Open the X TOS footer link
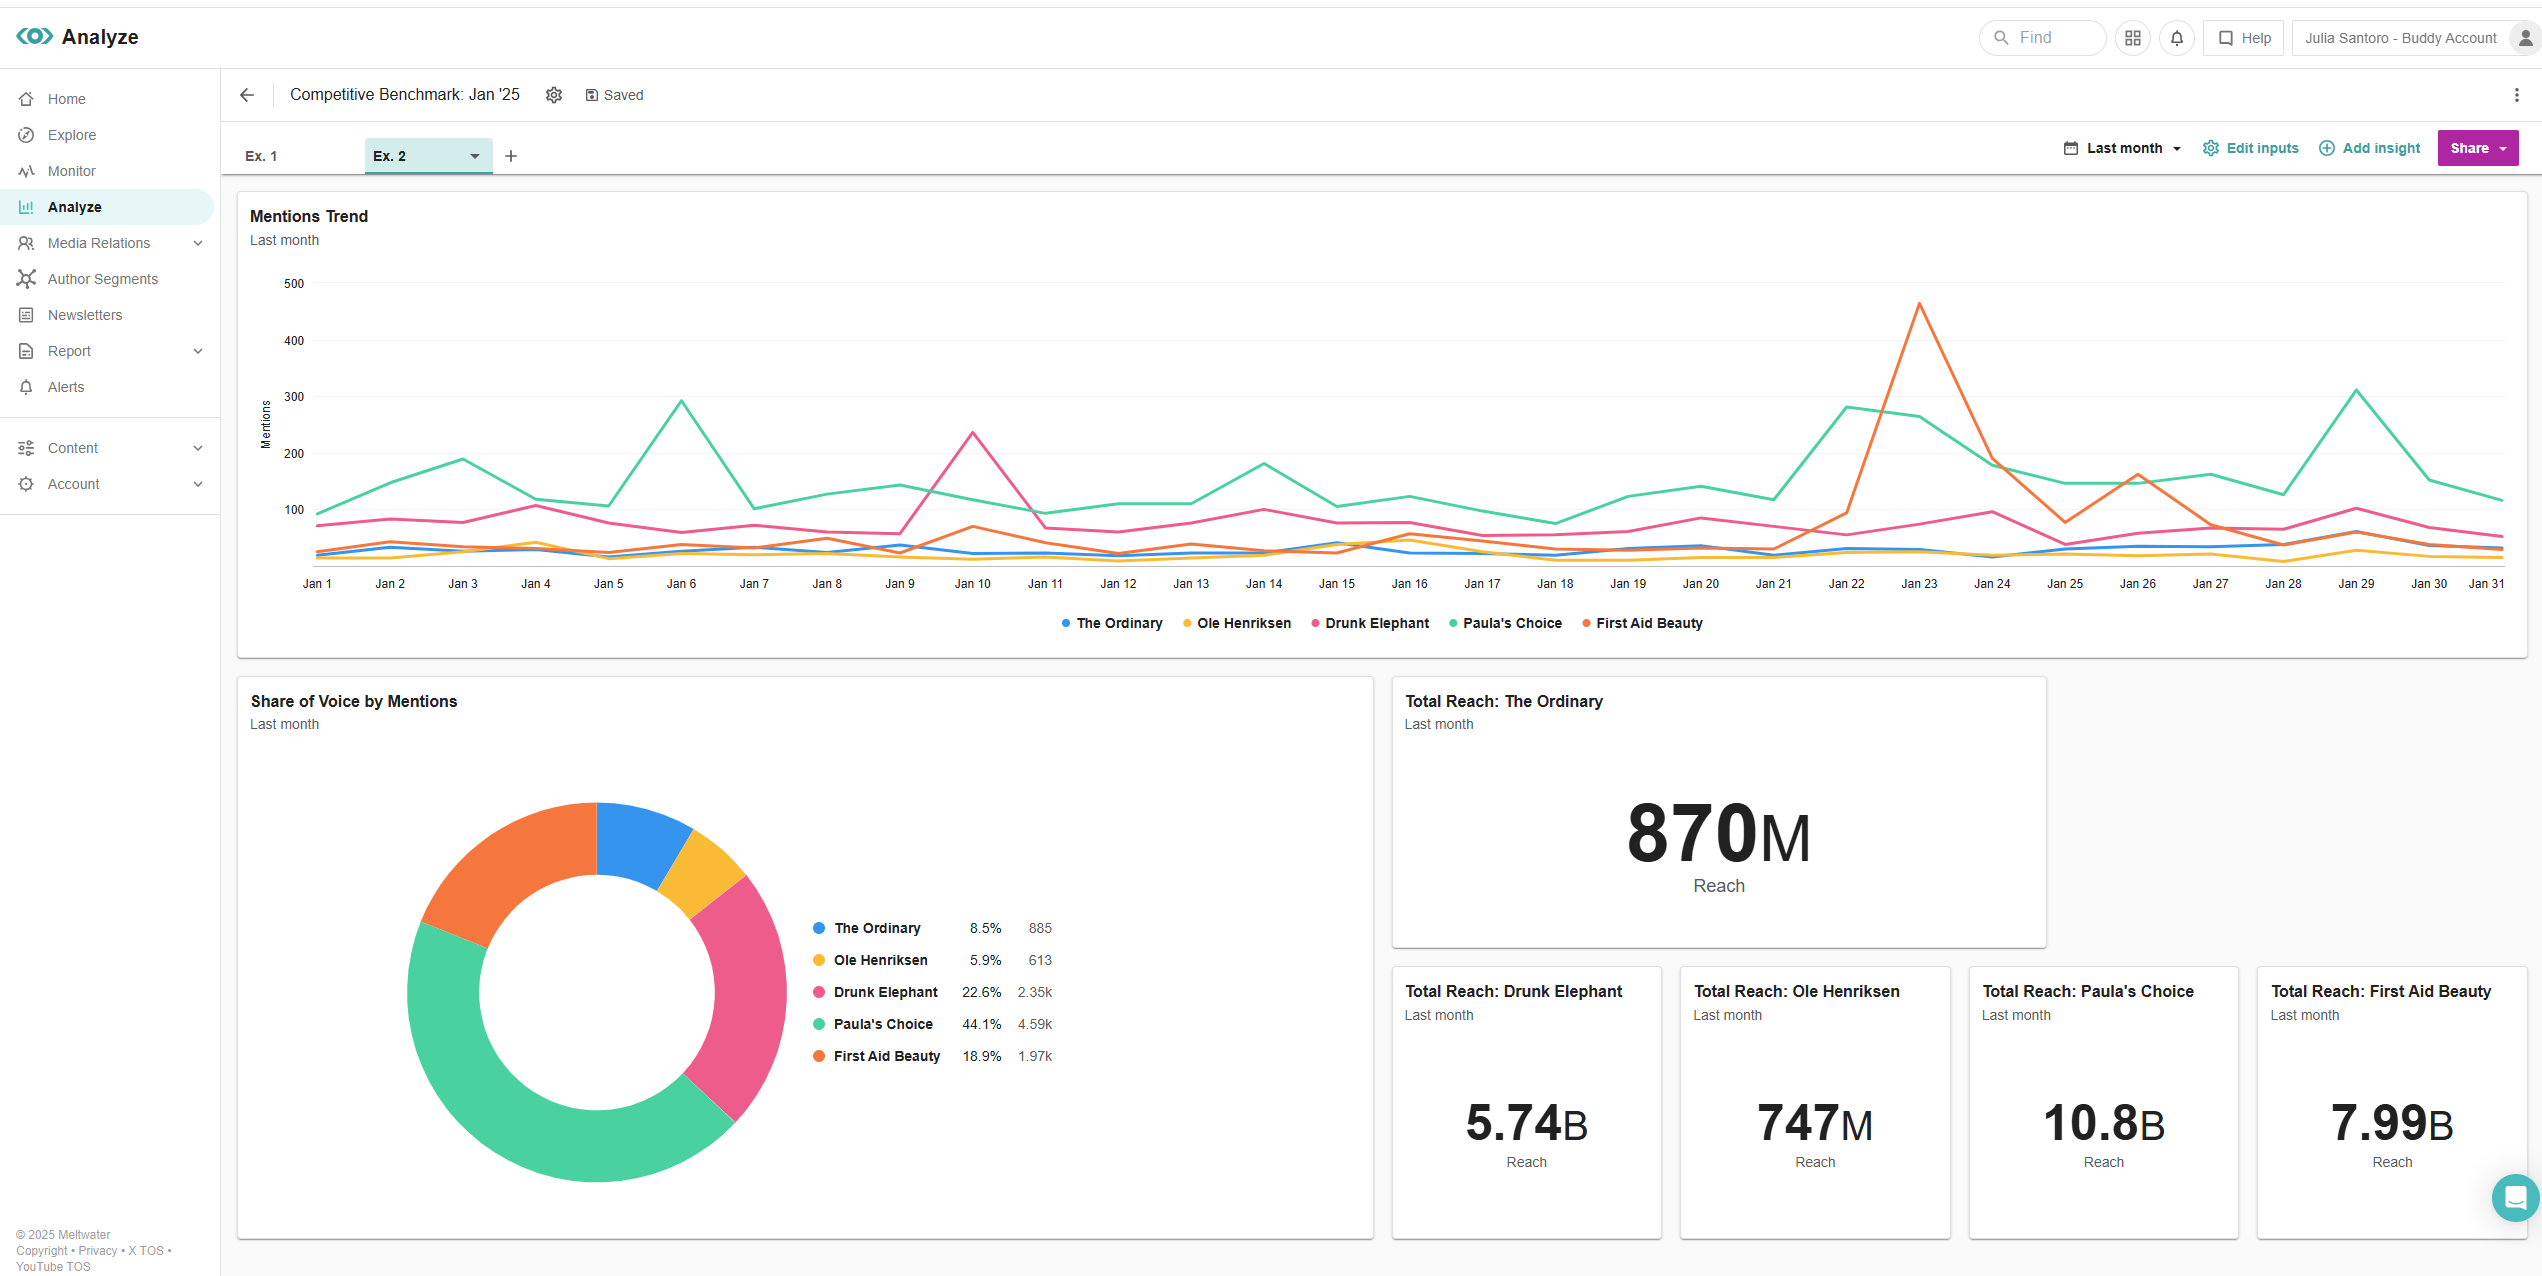Viewport: 2542px width, 1276px height. [x=146, y=1251]
